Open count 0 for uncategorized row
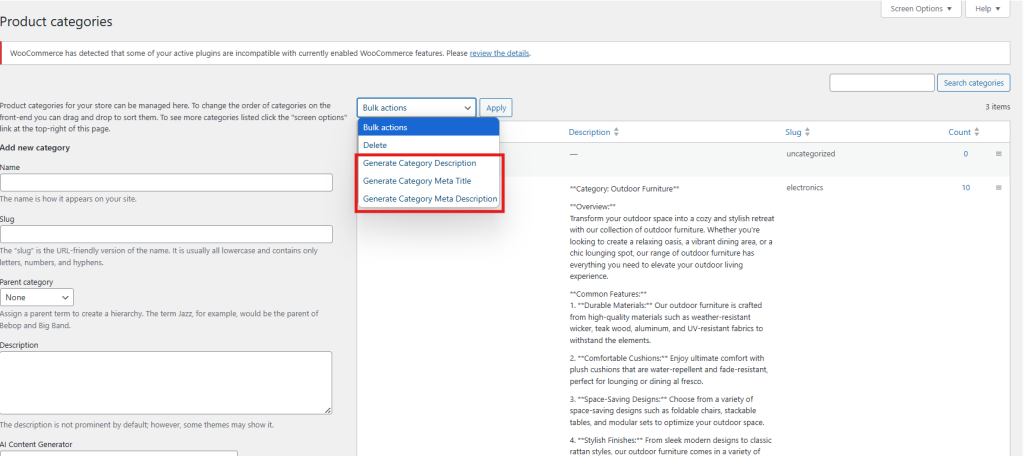This screenshot has width=1024, height=456. point(966,154)
